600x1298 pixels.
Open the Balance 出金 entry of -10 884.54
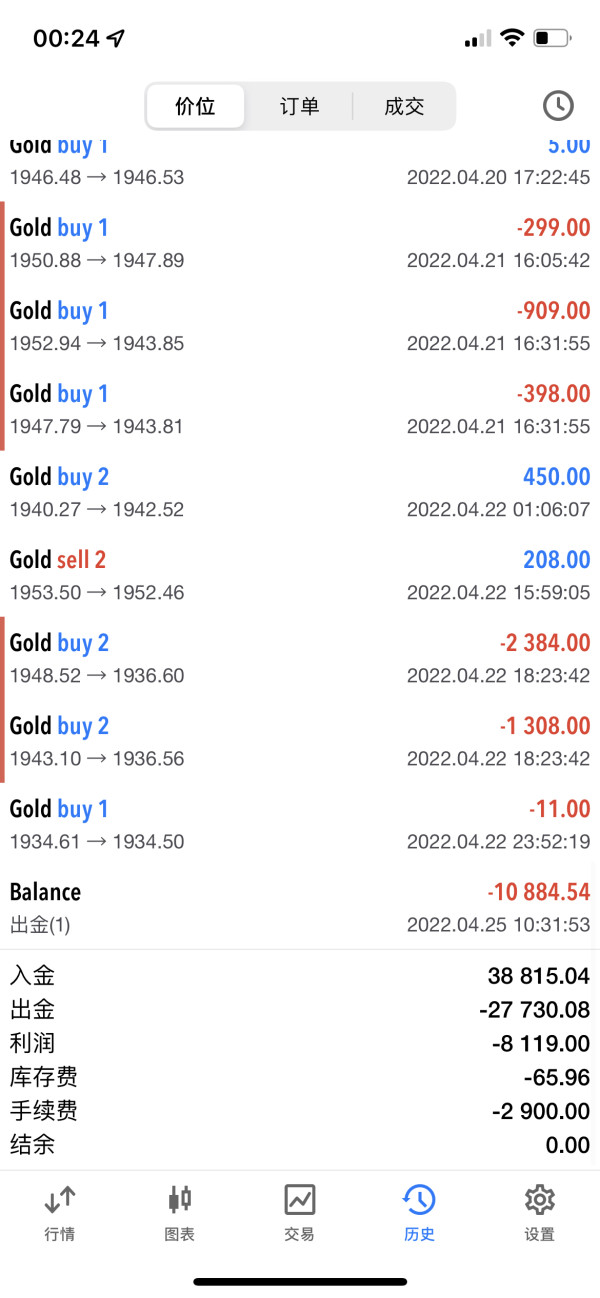[x=300, y=907]
